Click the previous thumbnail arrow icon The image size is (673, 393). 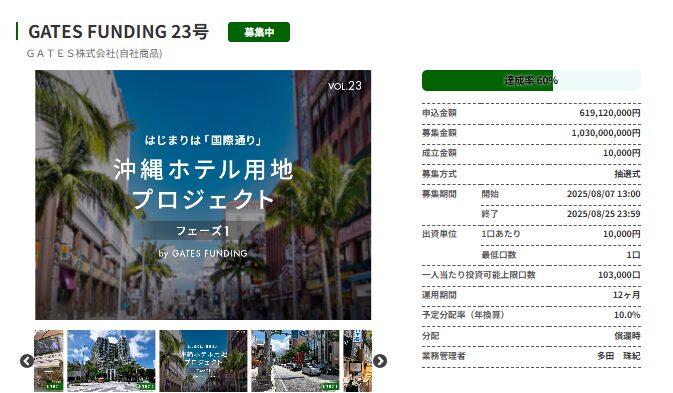click(x=27, y=361)
